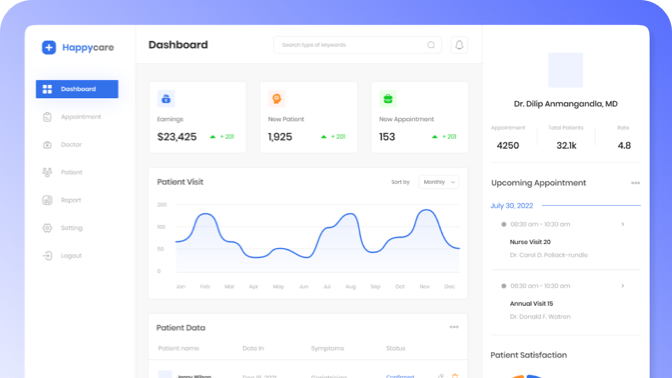Viewport: 672px width, 378px height.
Task: Open the Appointment menu item
Action: [81, 117]
